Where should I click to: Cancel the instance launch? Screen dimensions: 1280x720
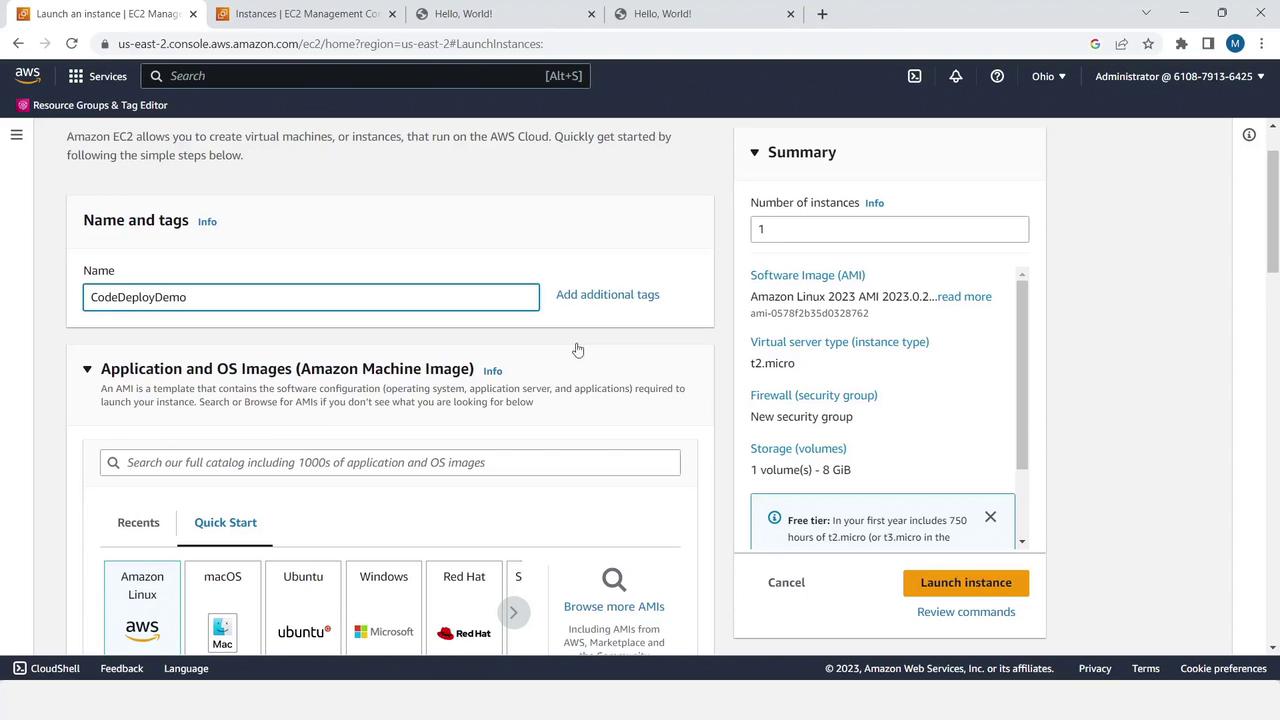(786, 583)
